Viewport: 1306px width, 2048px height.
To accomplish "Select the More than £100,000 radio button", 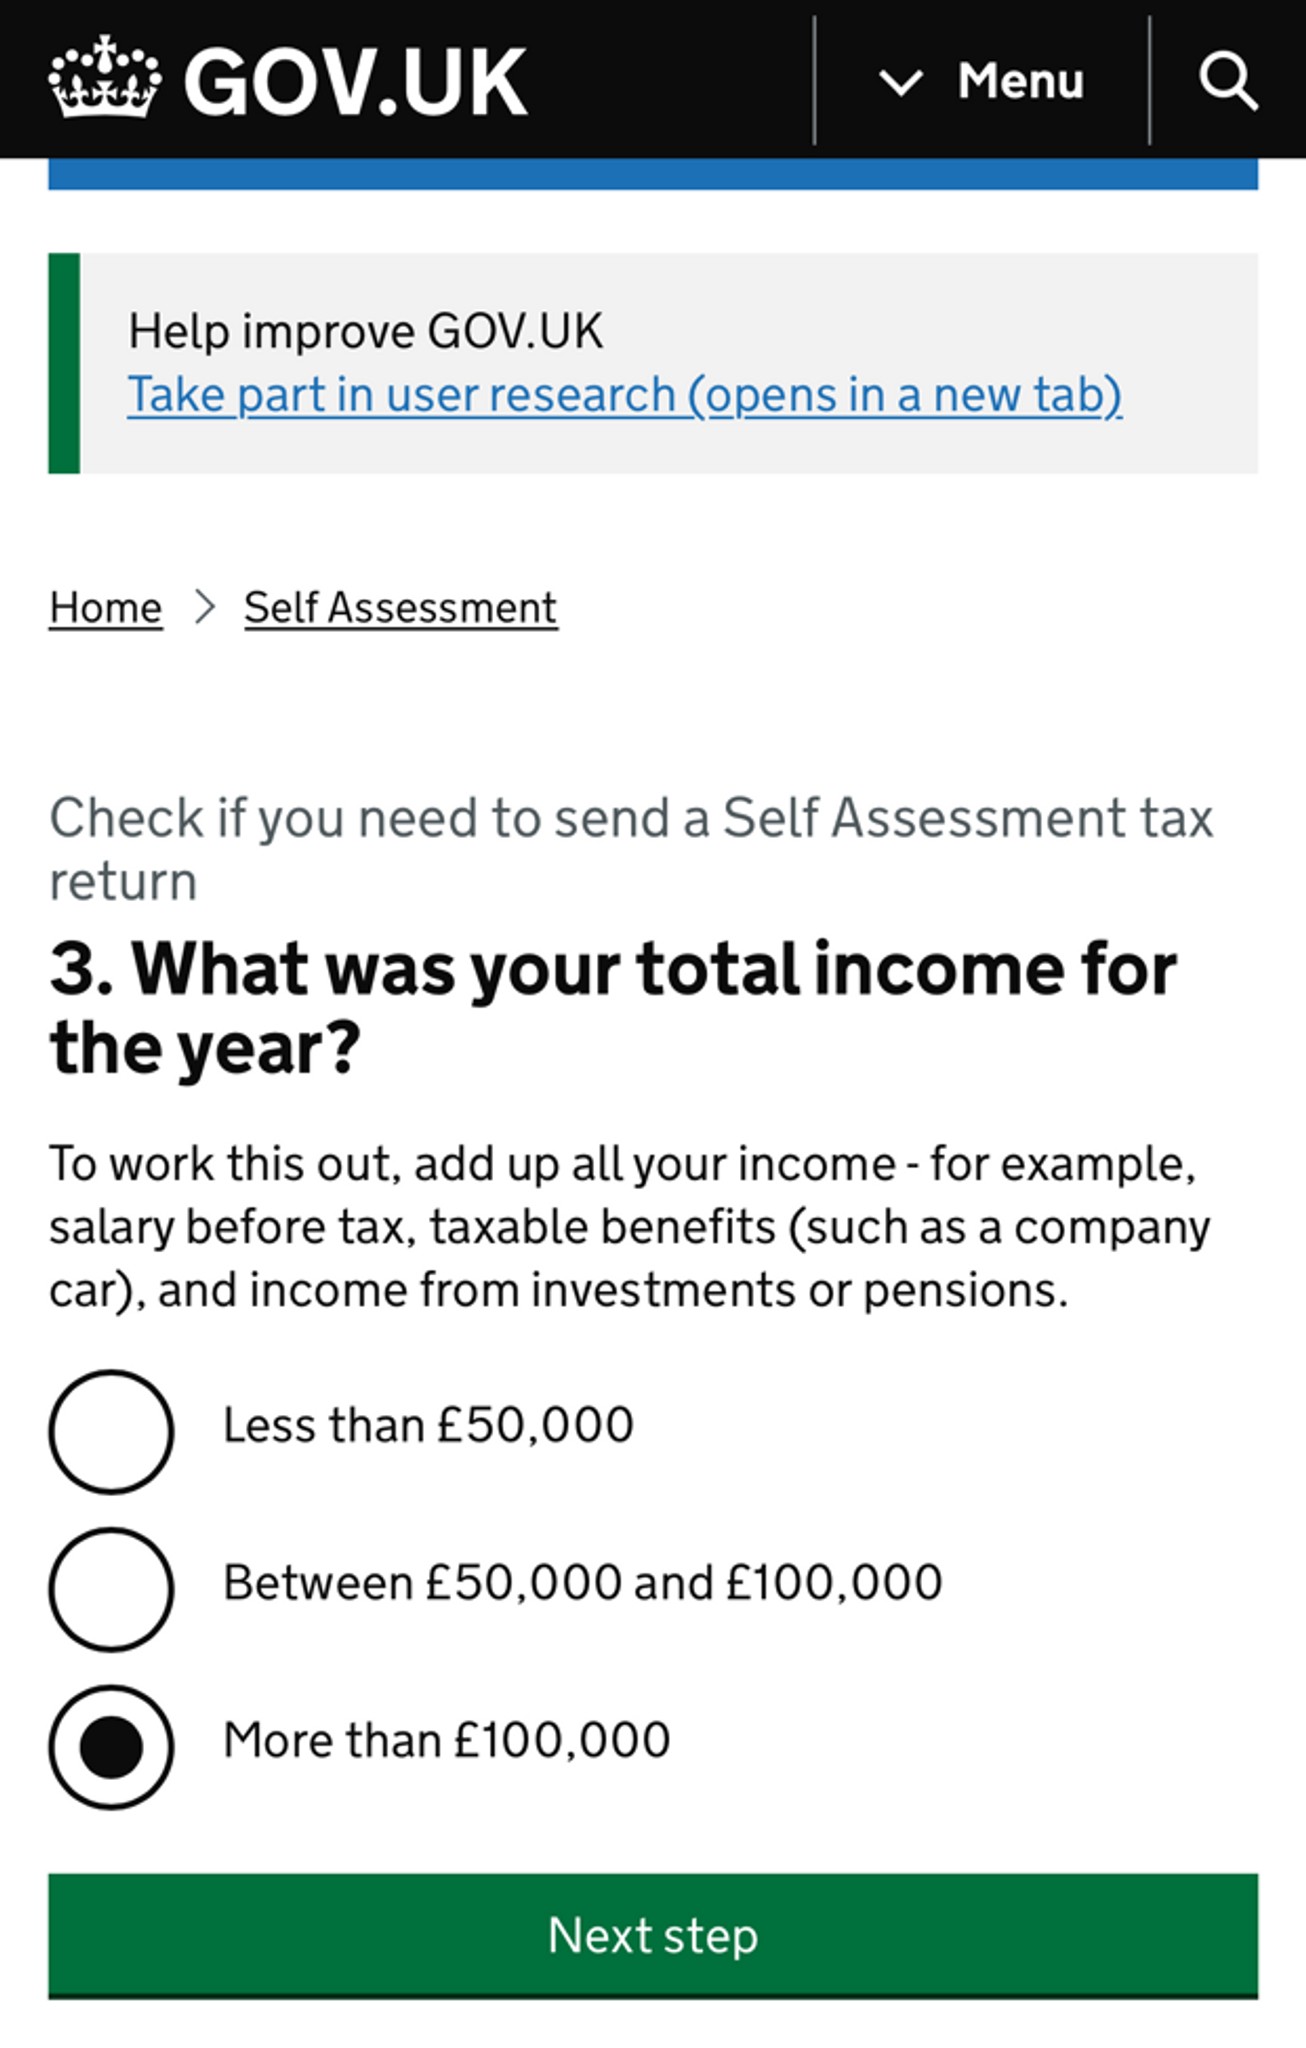I will point(111,1747).
